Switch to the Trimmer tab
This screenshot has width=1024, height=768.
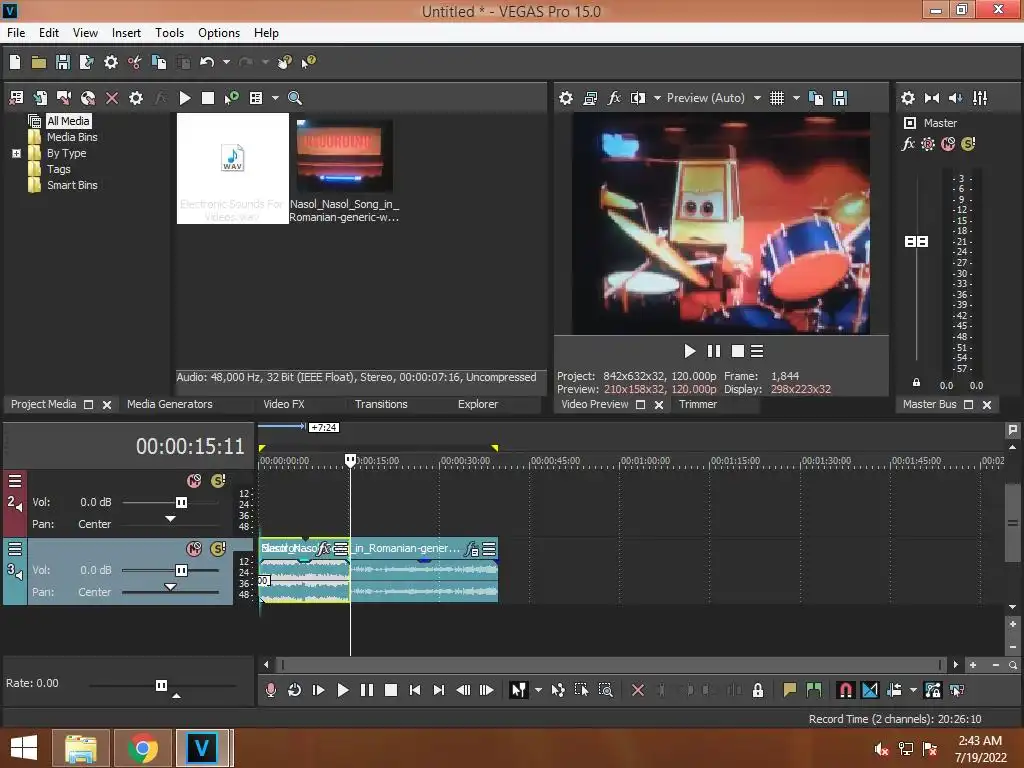(697, 404)
